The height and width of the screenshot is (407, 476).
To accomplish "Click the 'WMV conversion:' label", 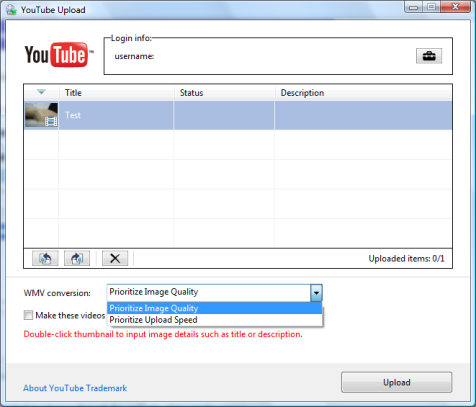I will click(57, 293).
